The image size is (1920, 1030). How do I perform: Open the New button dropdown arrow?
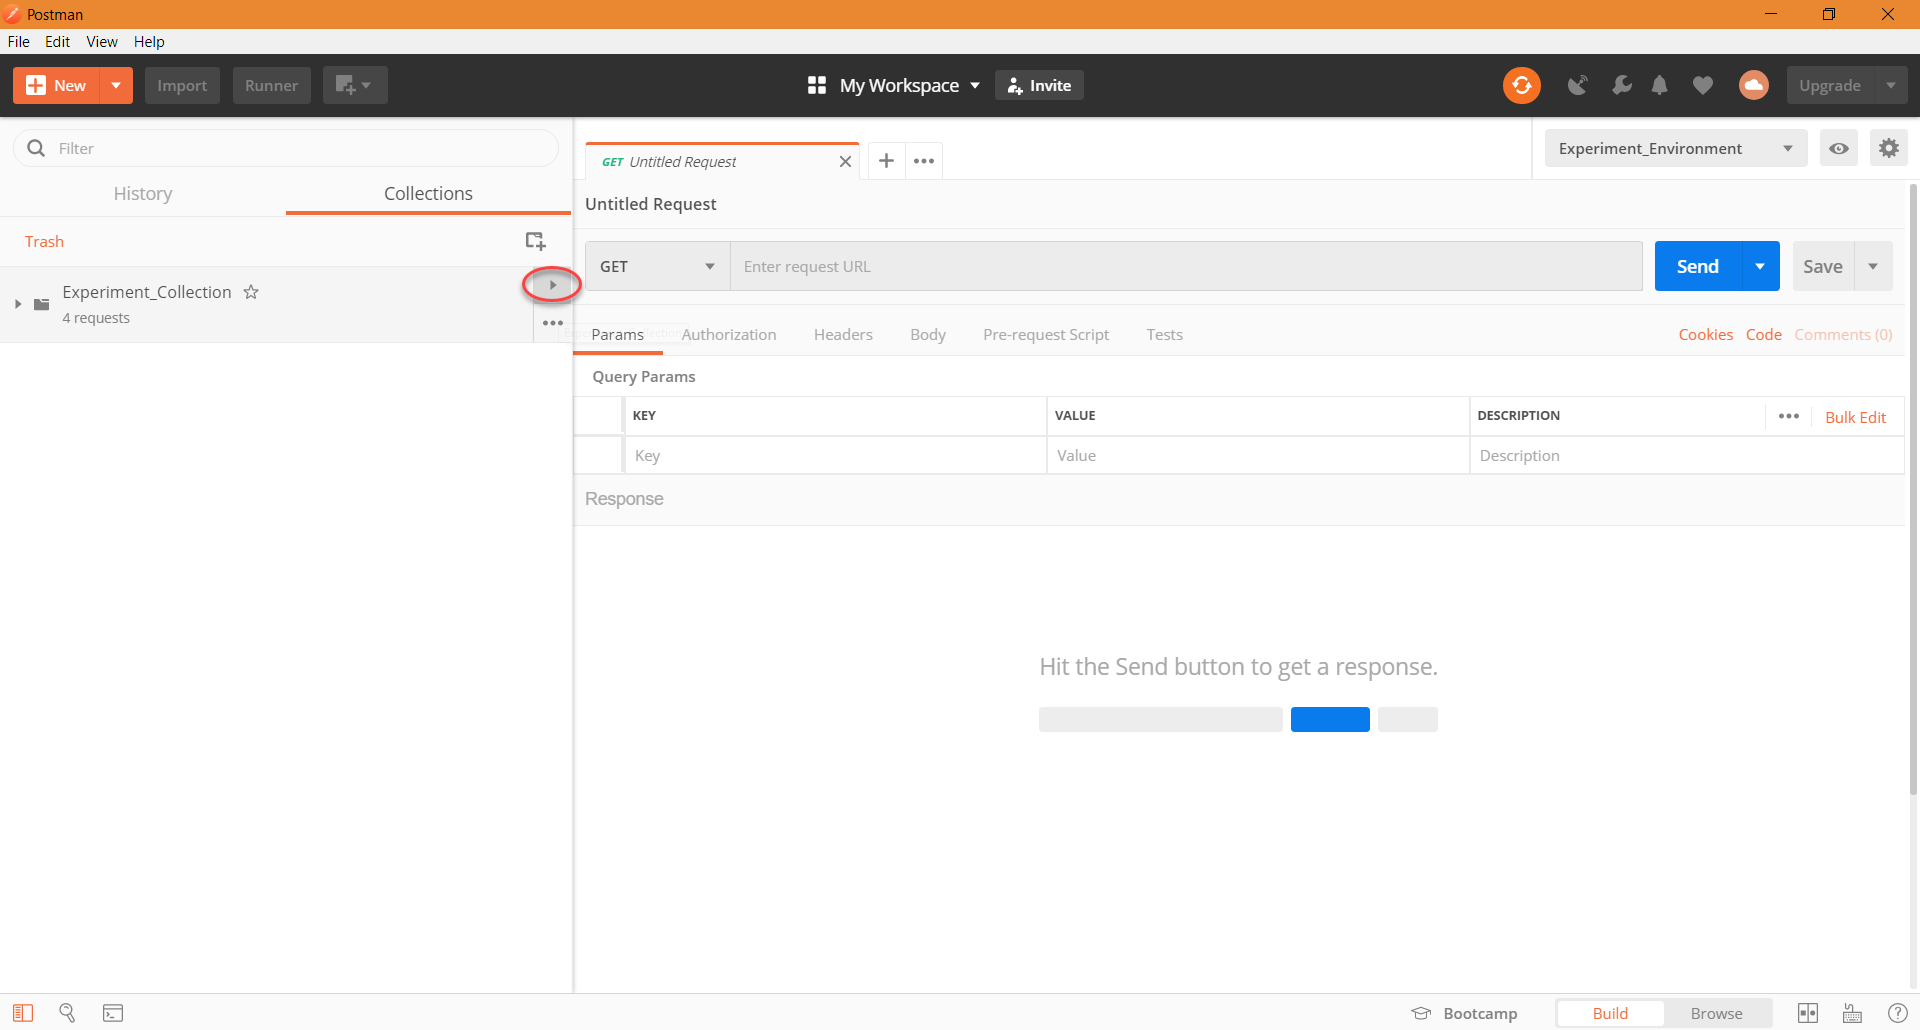116,85
